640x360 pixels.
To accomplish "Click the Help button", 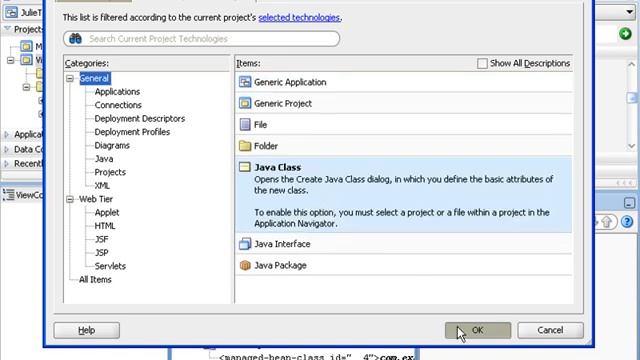I will pos(87,330).
